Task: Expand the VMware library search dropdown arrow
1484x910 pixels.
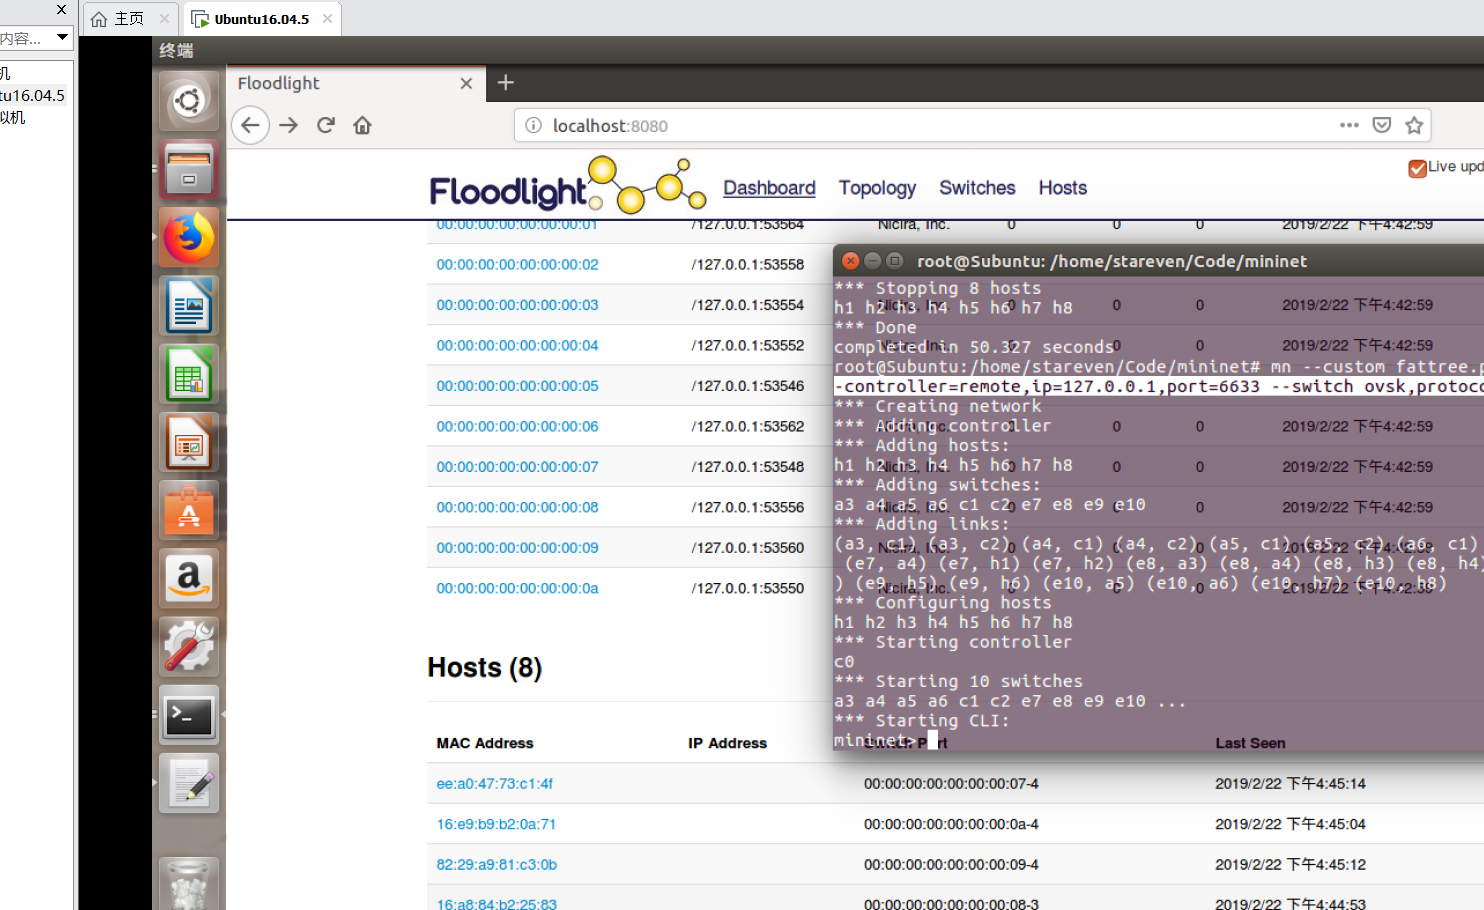Action: [x=62, y=38]
